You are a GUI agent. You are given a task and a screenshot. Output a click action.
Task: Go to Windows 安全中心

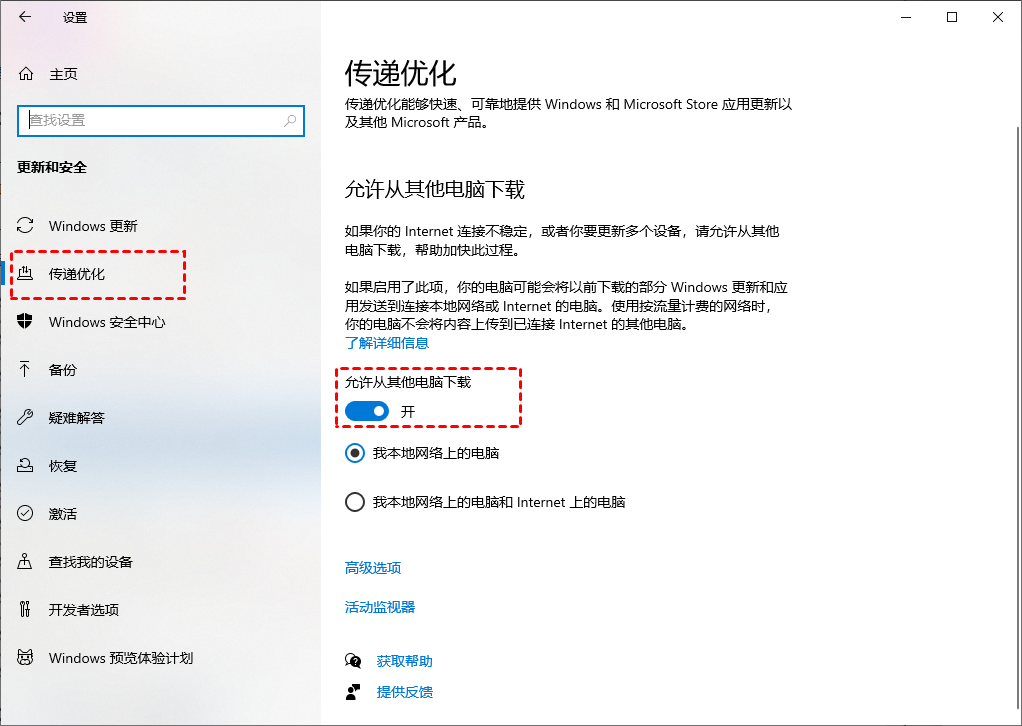coord(107,322)
